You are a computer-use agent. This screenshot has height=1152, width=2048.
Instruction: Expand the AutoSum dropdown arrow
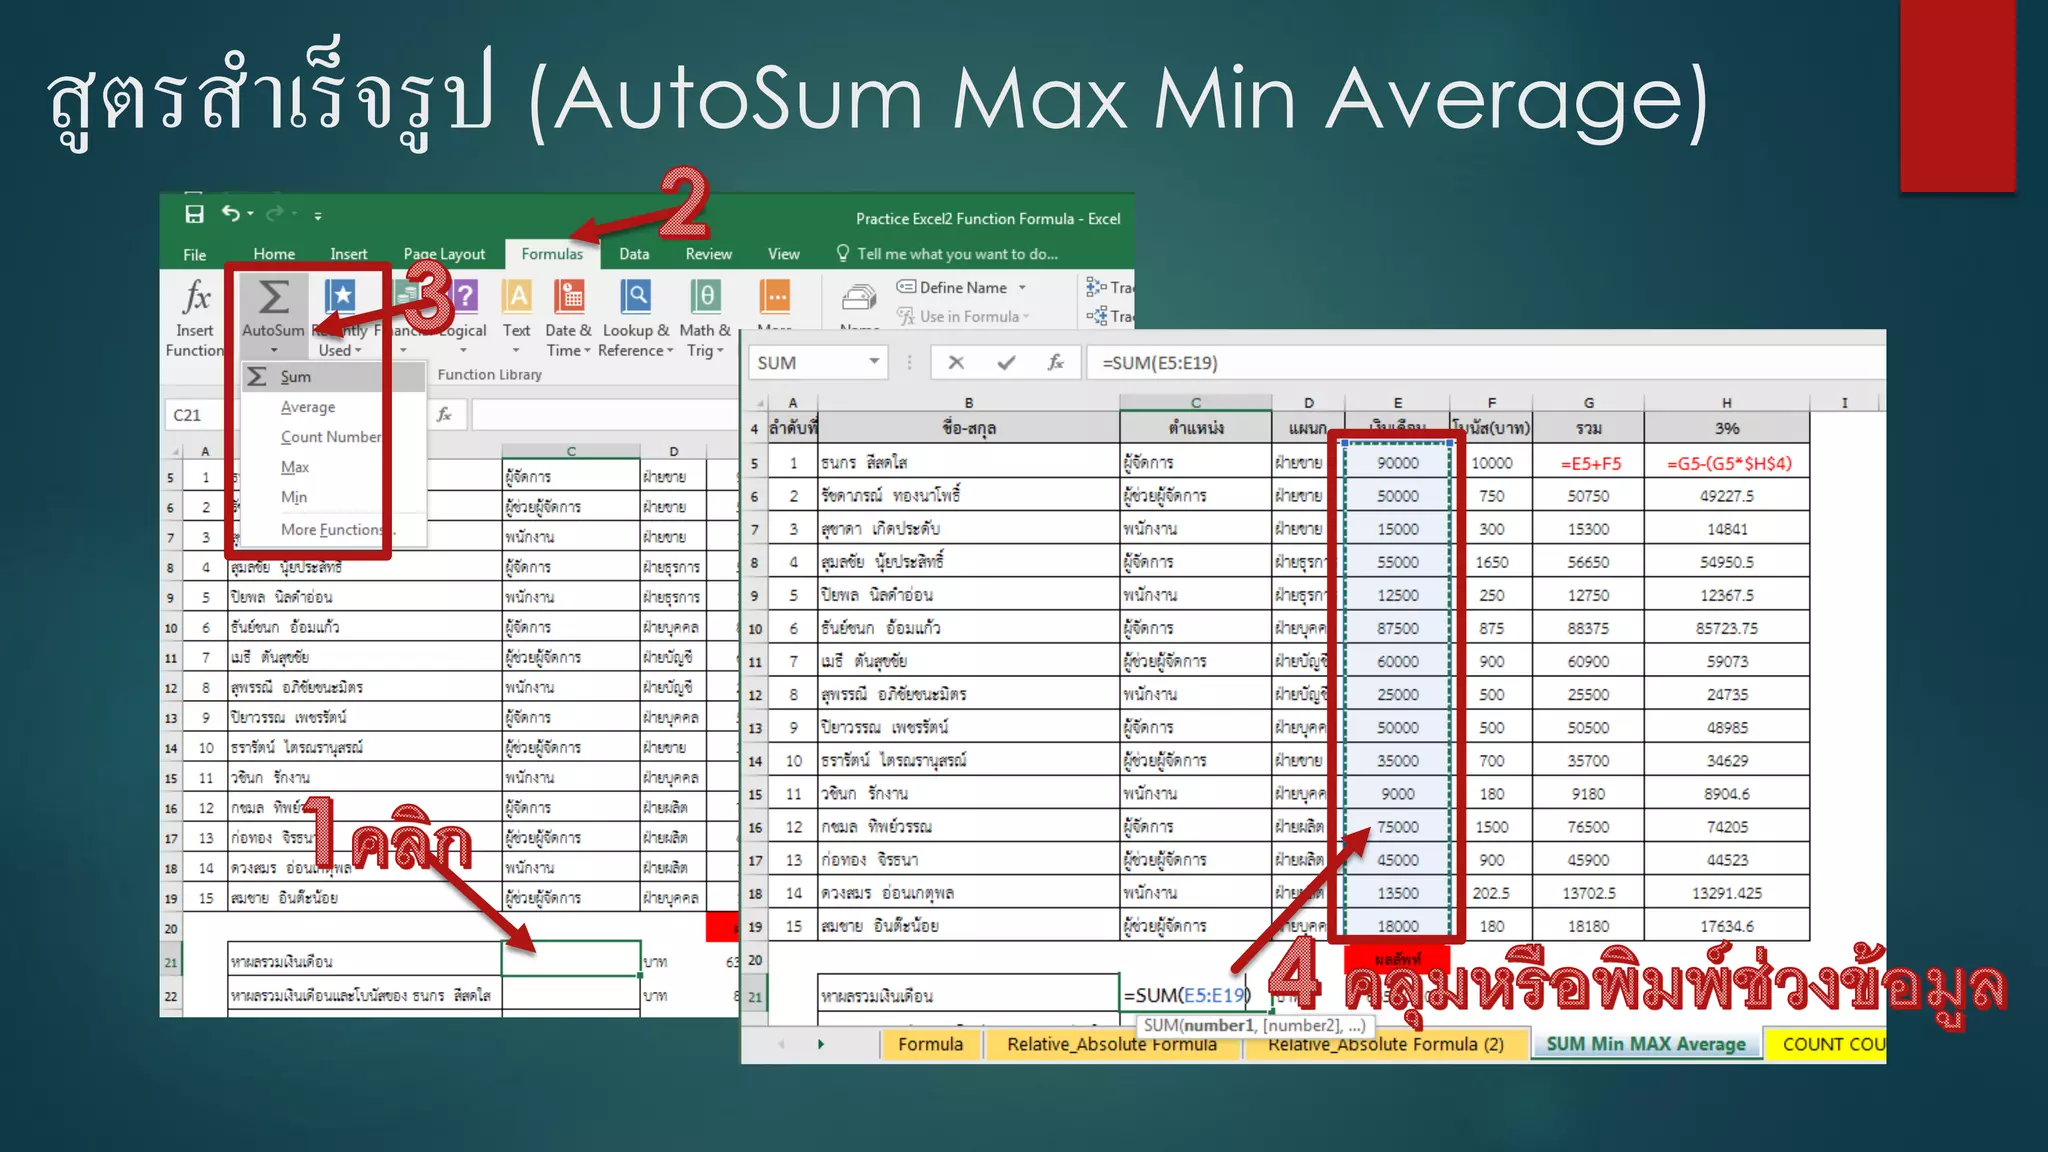point(274,350)
